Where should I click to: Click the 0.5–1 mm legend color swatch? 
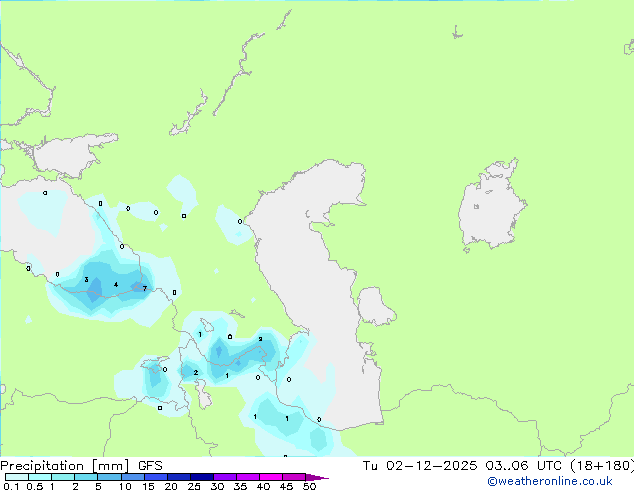point(40,477)
